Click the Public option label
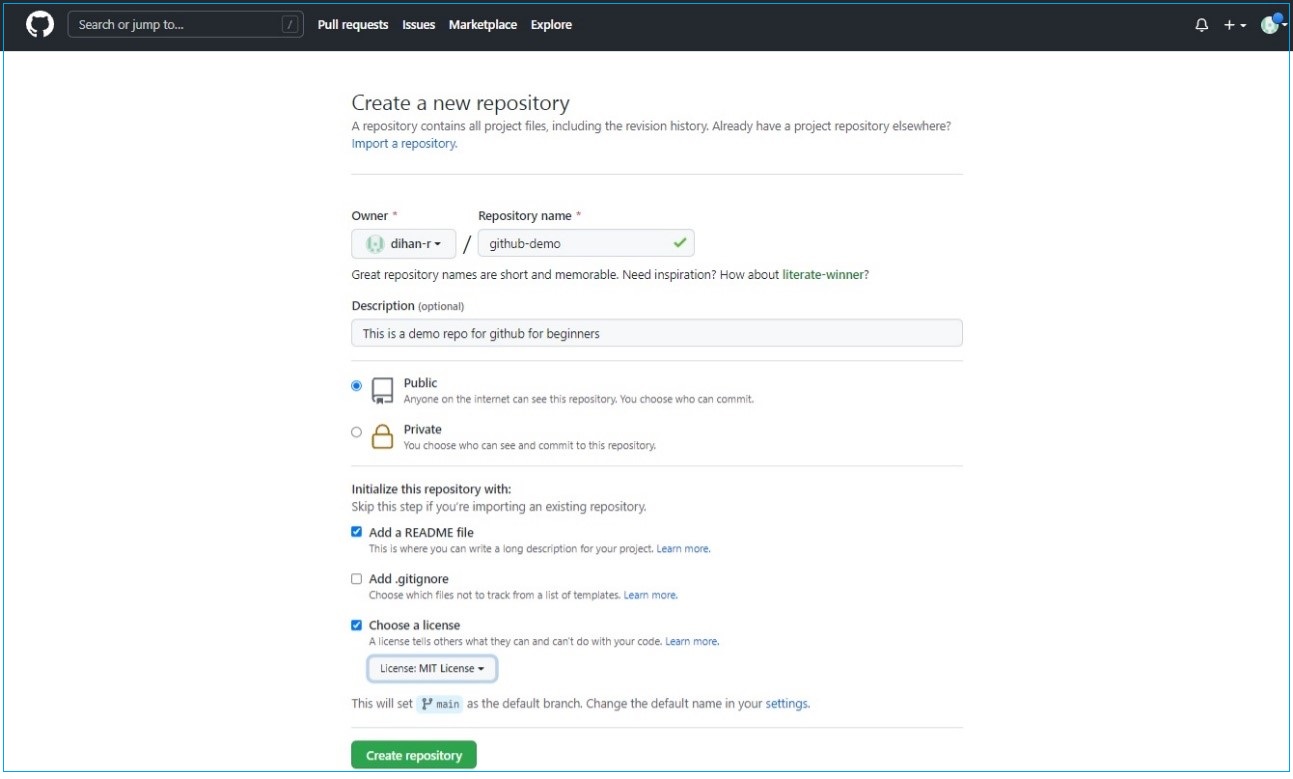This screenshot has width=1293, height=779. (421, 383)
